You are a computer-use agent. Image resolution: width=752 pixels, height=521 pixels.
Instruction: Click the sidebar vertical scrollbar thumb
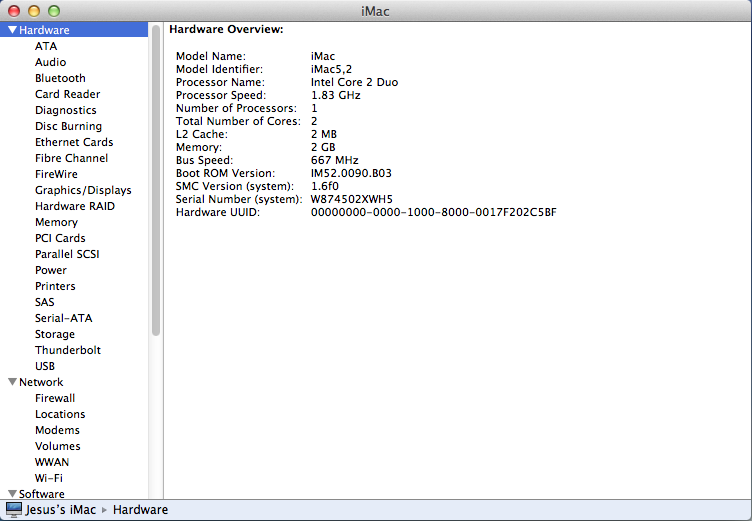coord(156,180)
